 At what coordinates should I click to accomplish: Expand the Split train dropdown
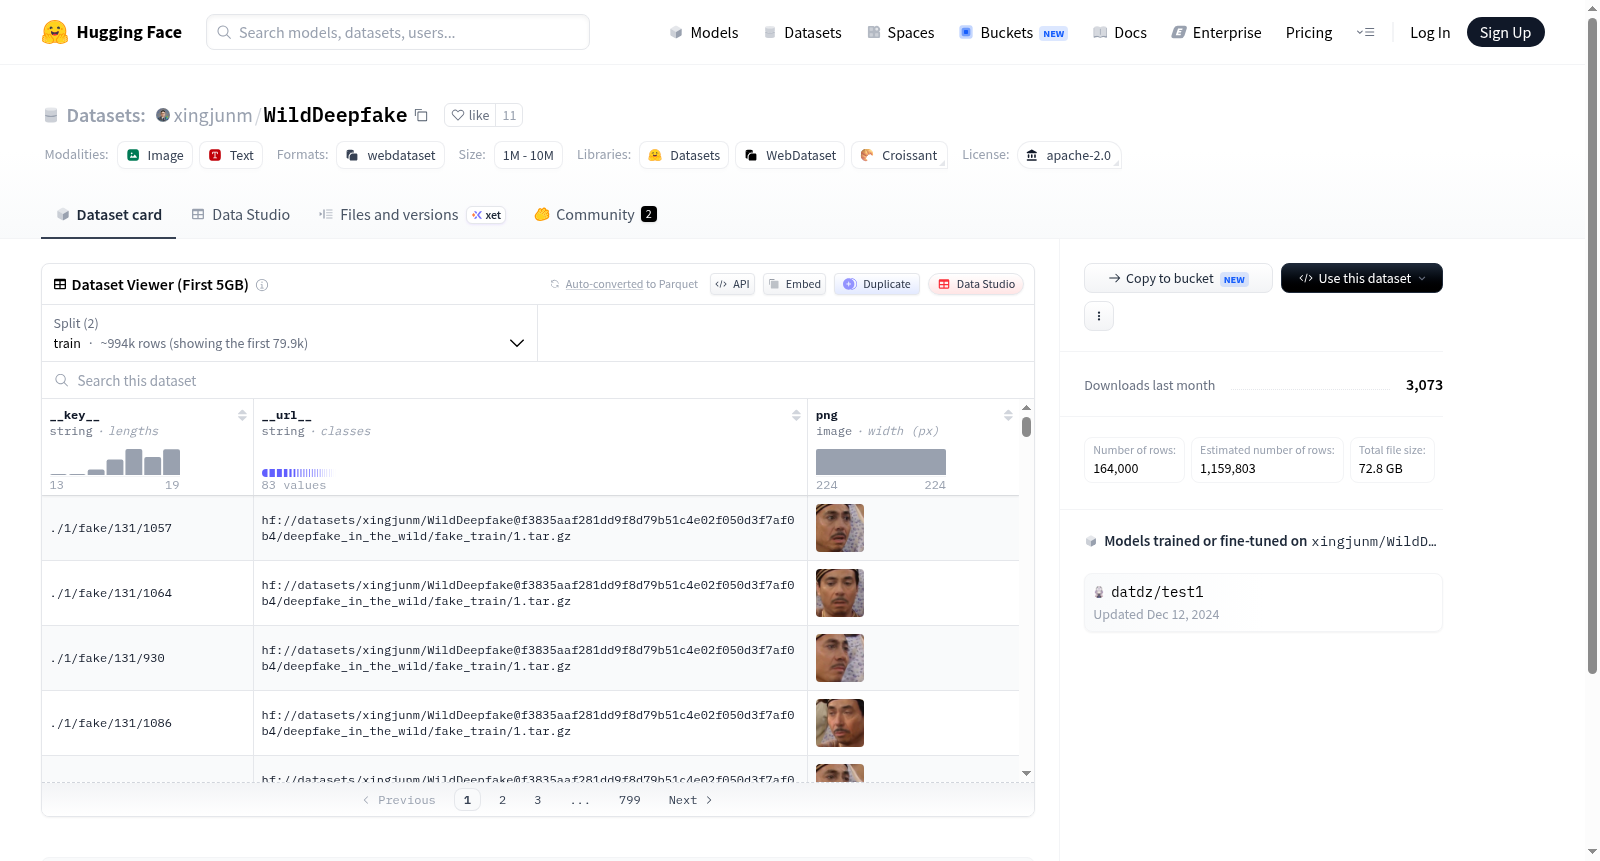(290, 333)
